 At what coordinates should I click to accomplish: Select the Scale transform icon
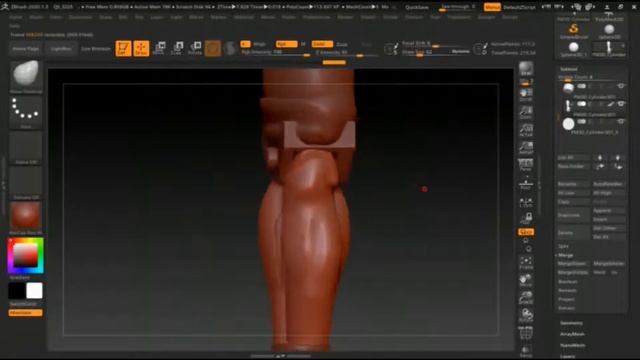click(177, 49)
